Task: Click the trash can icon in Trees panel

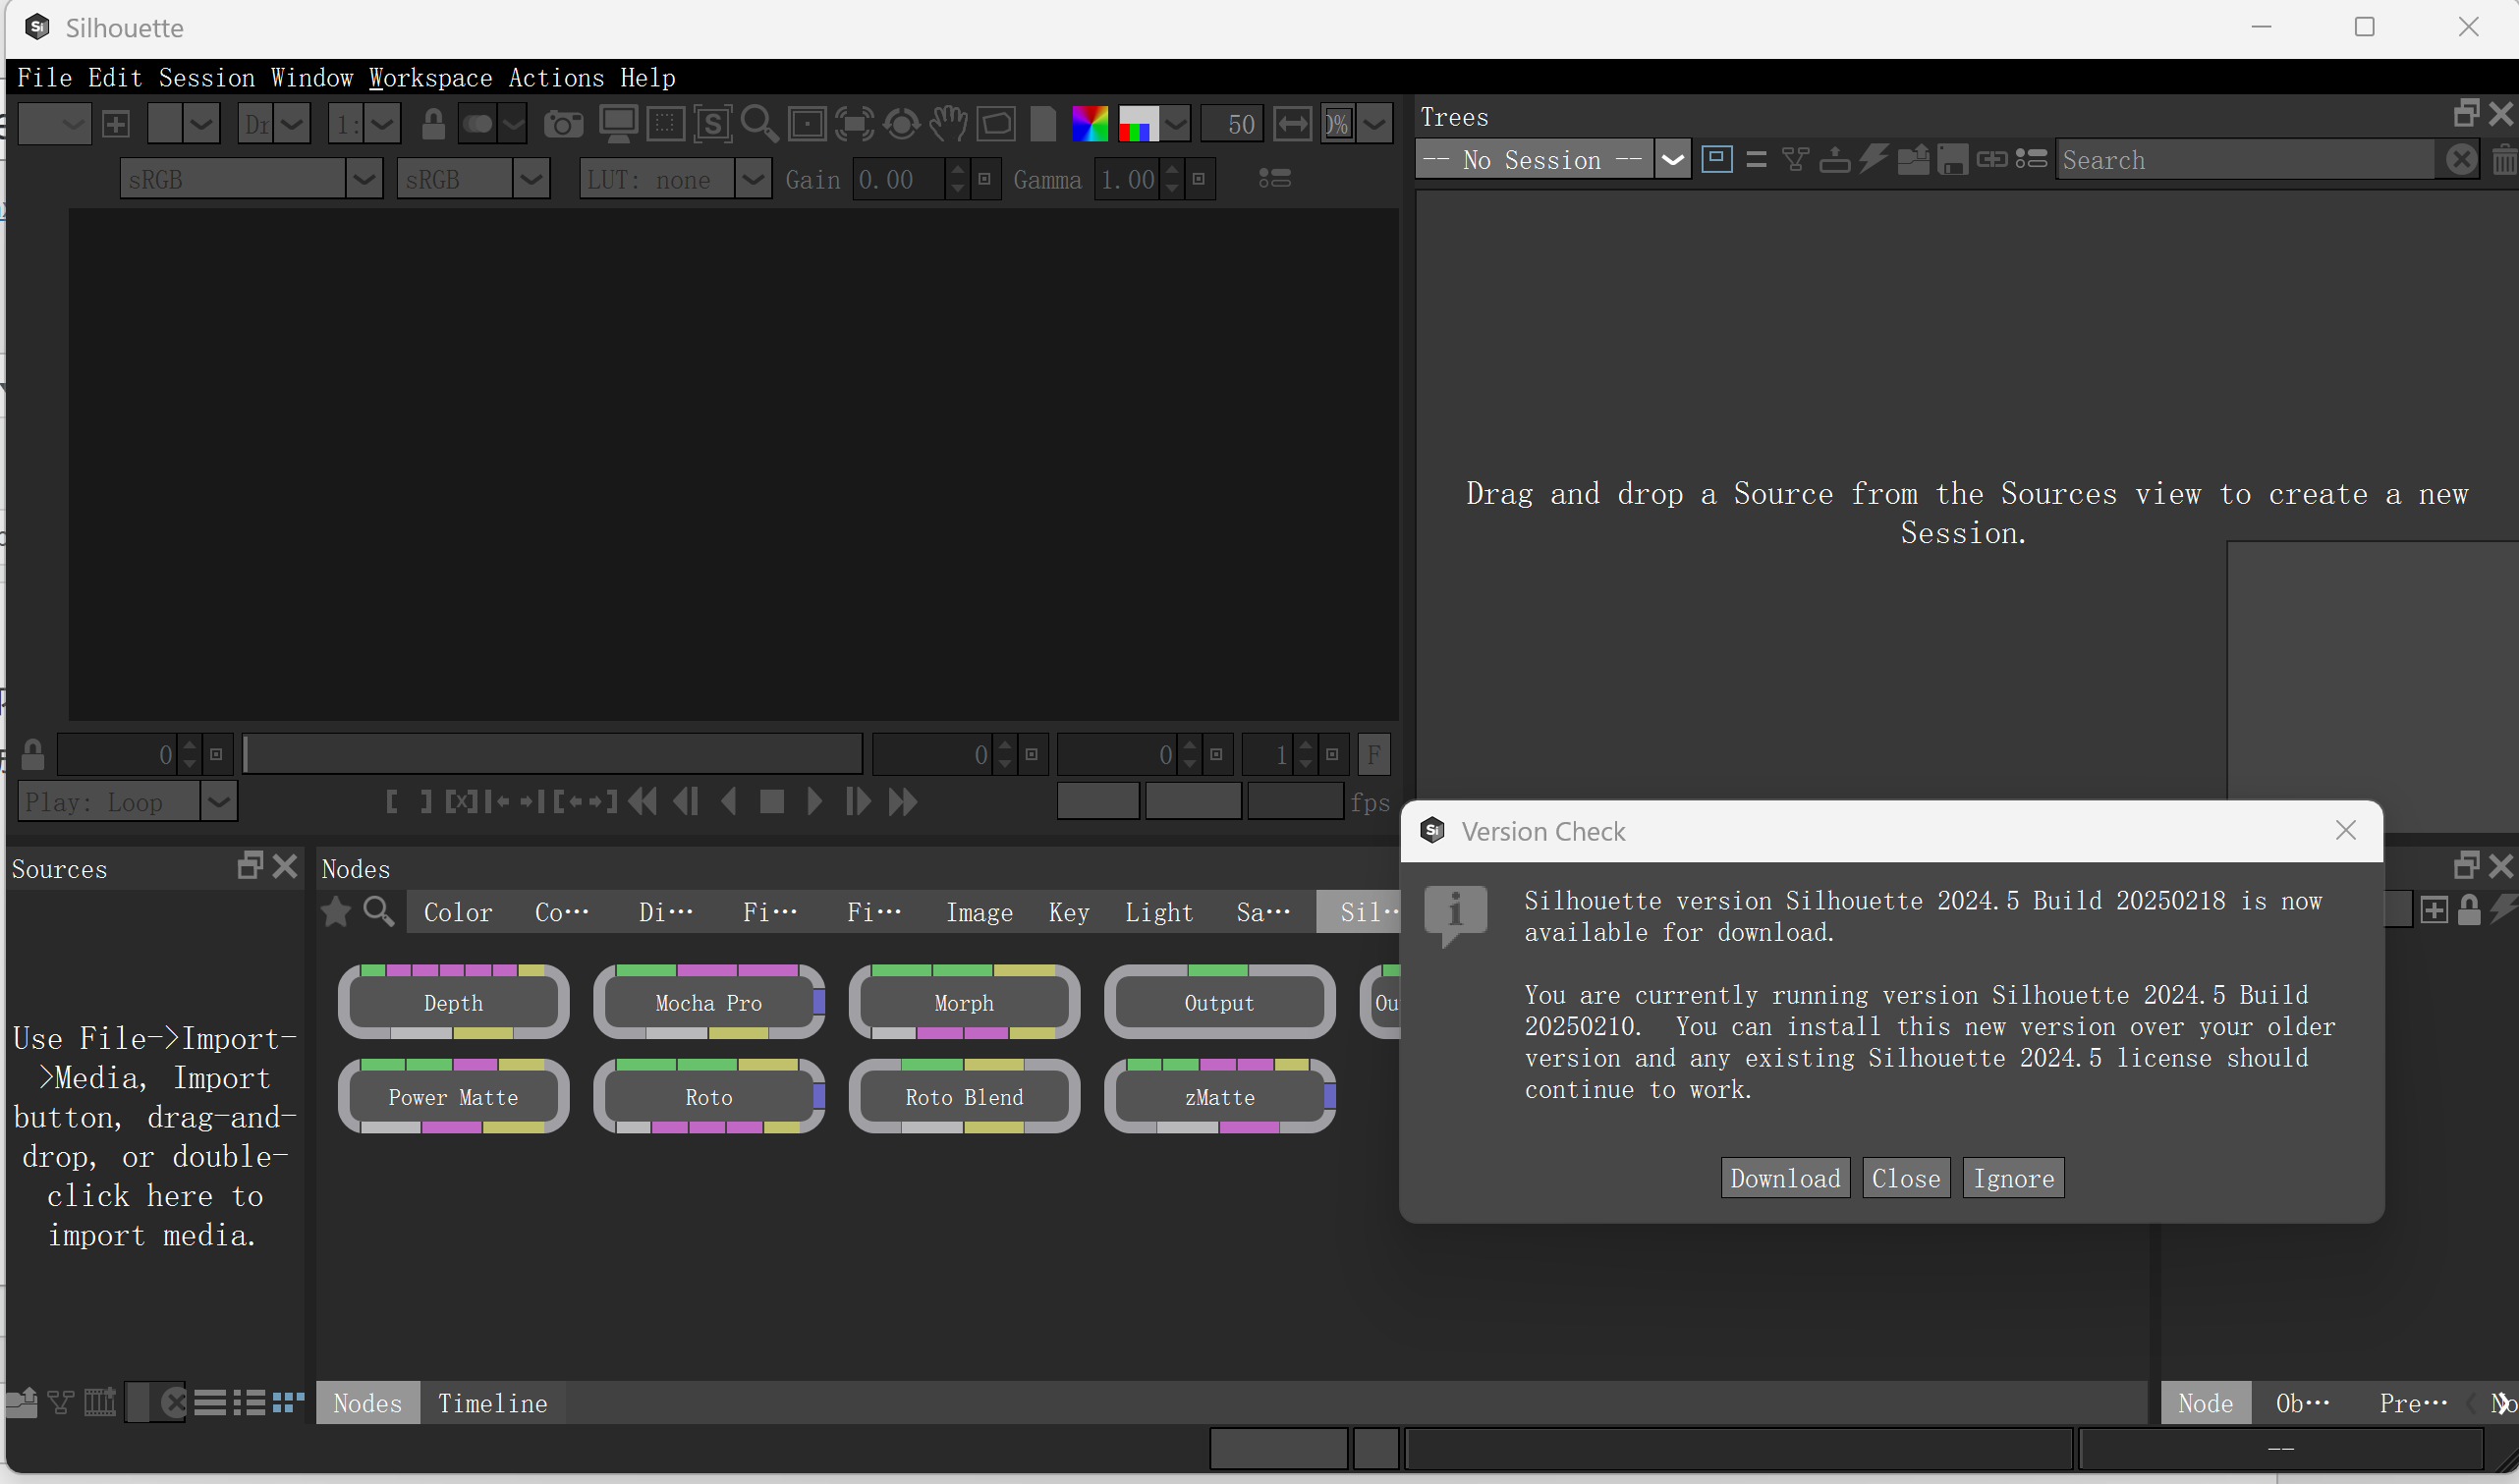Action: pos(2504,160)
